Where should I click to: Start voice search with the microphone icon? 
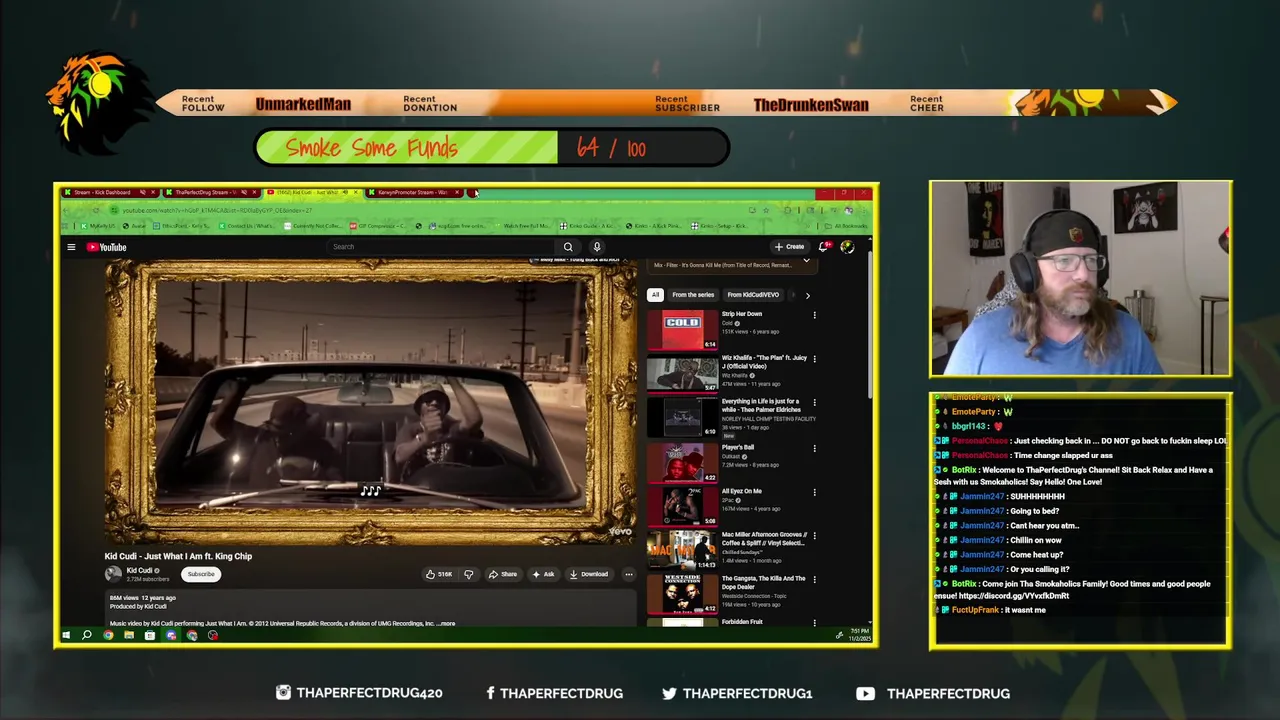click(x=597, y=247)
